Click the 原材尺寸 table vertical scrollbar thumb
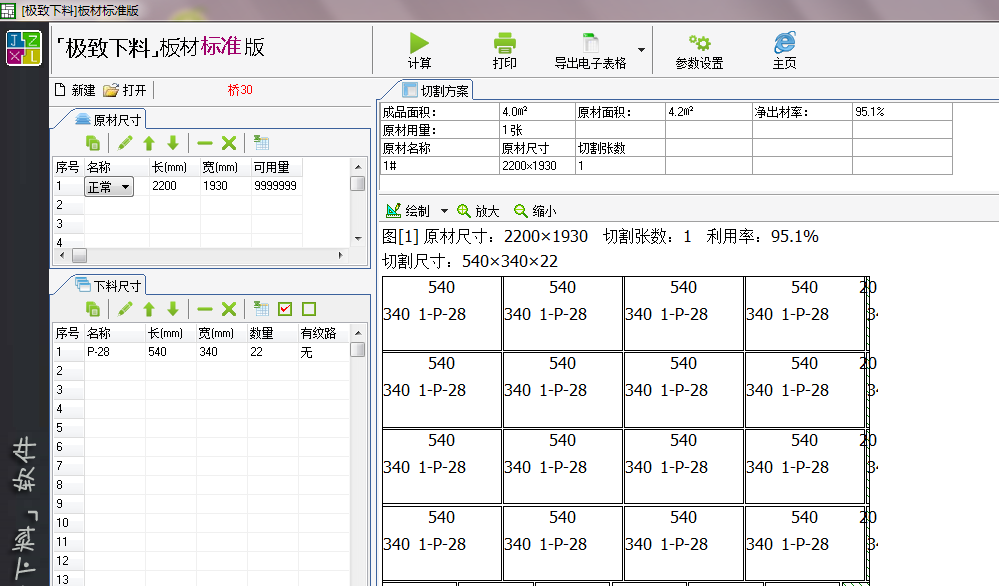999x586 pixels. pyautogui.click(x=358, y=183)
